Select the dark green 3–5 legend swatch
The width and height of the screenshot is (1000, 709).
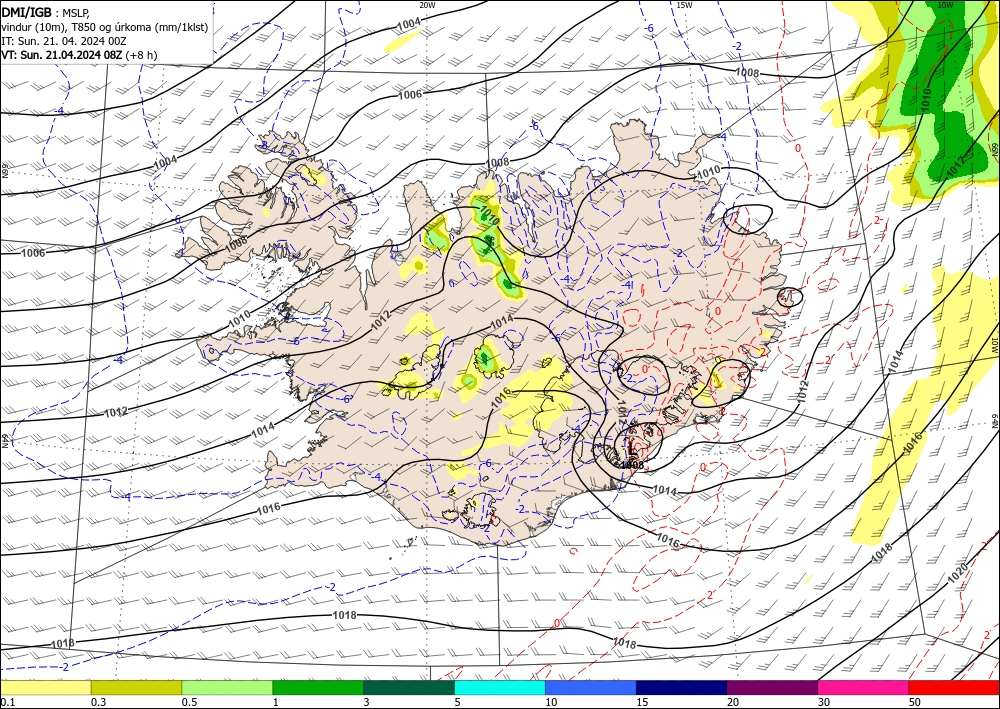click(x=409, y=687)
